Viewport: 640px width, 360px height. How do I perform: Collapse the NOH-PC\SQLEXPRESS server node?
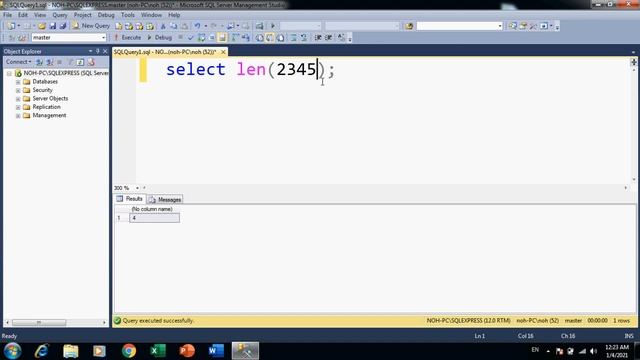[9, 73]
